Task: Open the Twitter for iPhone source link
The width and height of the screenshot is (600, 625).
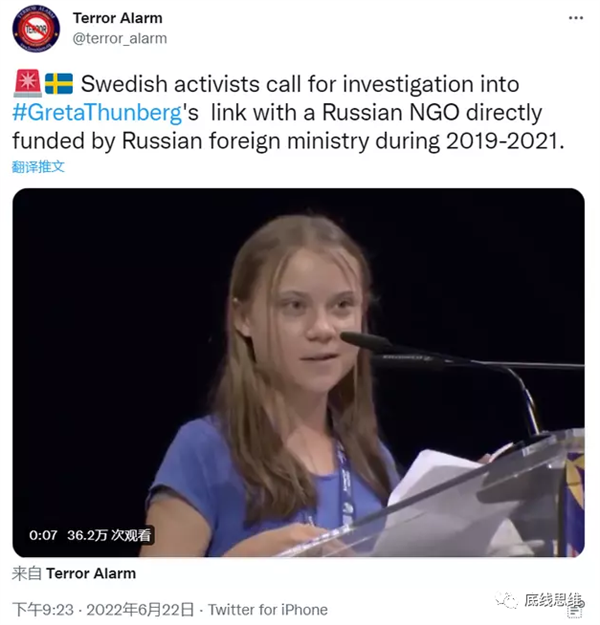Action: (x=268, y=609)
